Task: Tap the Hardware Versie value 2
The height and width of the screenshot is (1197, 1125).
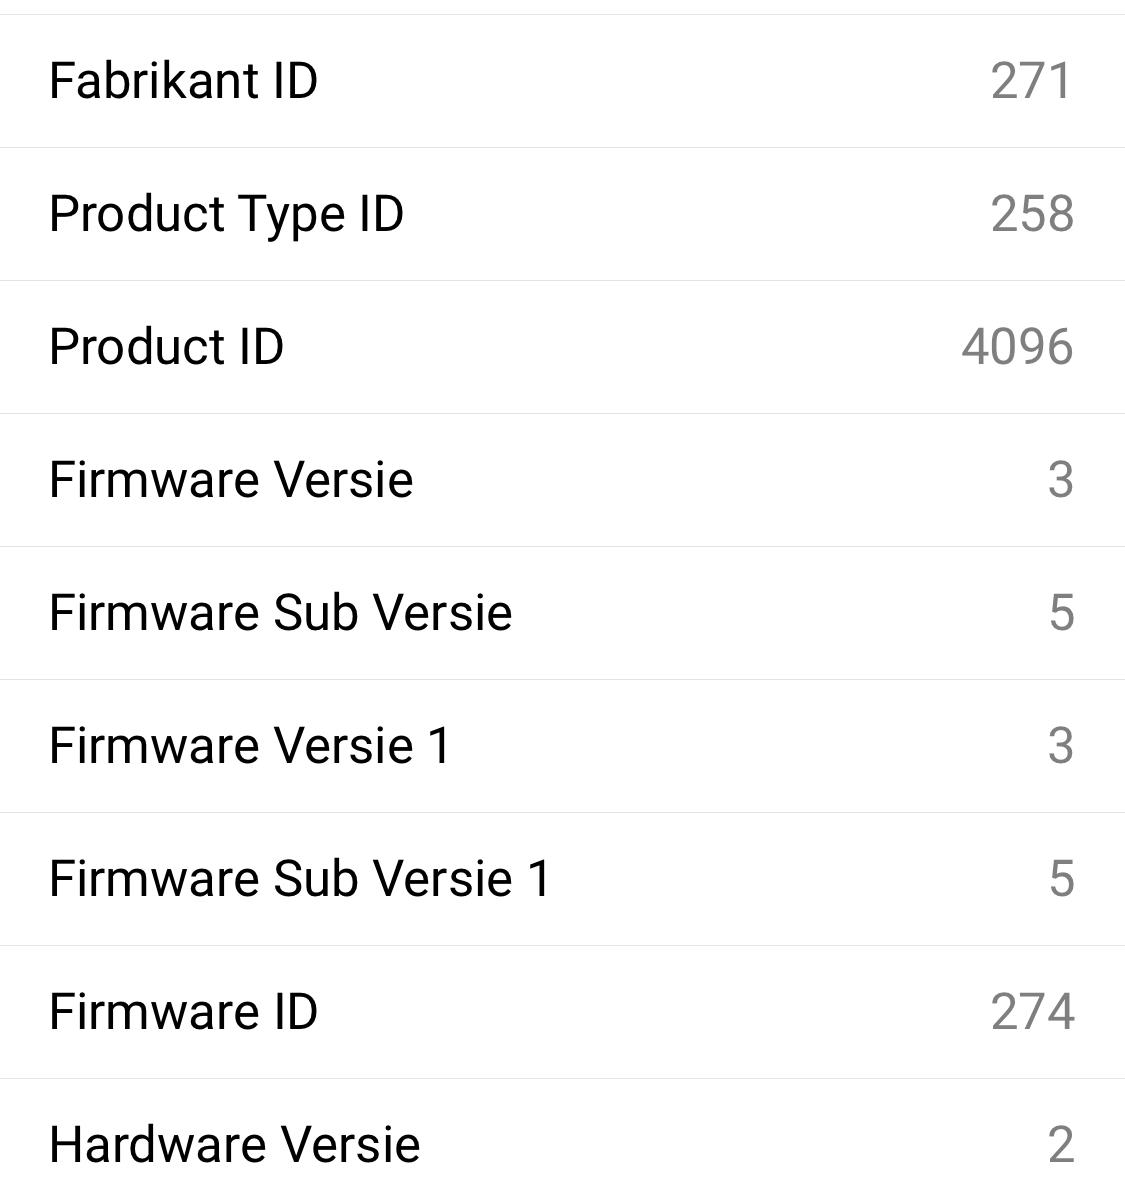Action: (x=1061, y=1145)
